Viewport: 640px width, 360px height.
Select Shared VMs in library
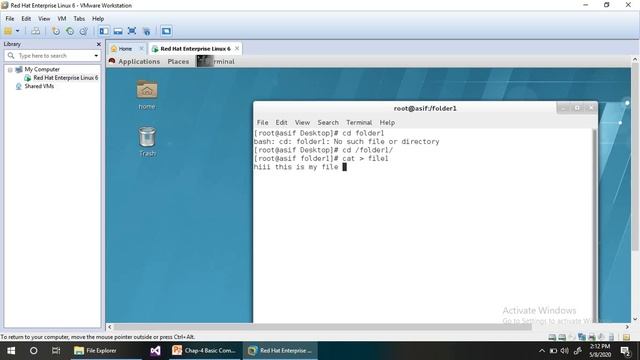[39, 87]
